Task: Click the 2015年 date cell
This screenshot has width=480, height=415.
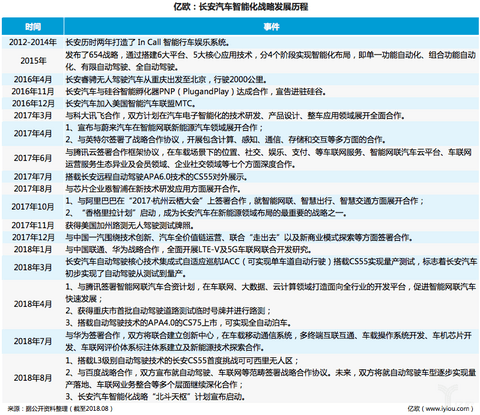Action: click(x=33, y=61)
